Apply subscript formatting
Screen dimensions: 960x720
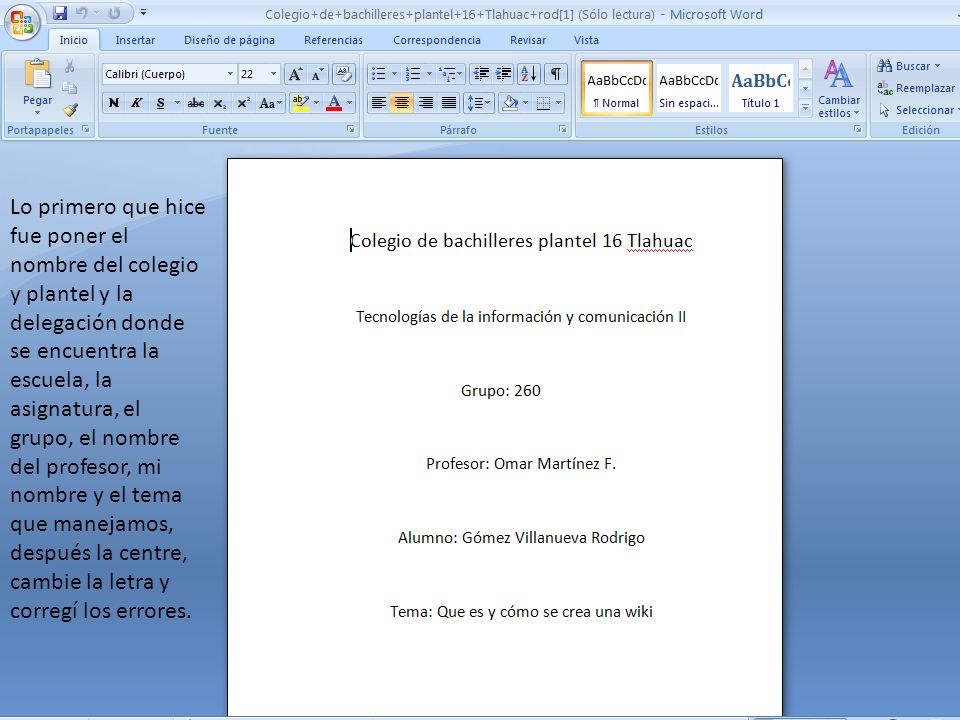220,103
